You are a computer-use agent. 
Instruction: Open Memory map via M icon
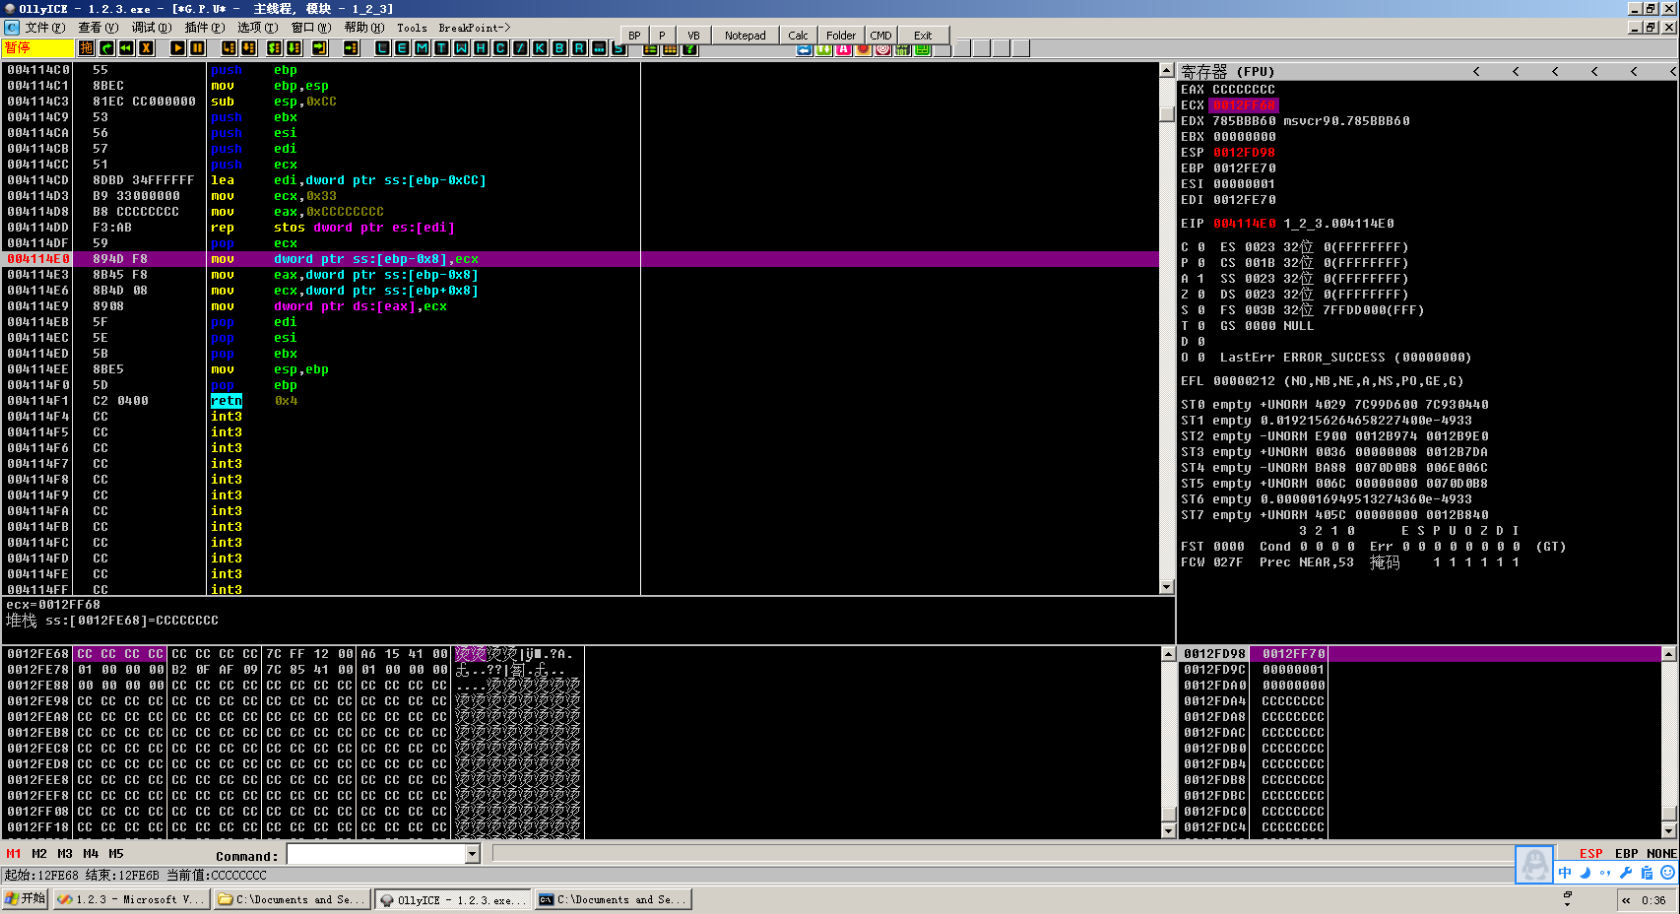pos(422,48)
